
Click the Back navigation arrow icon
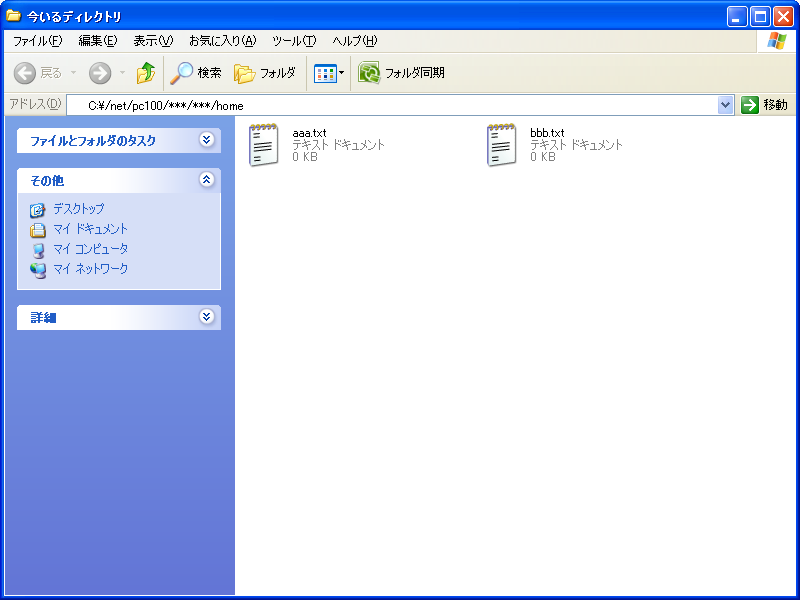pyautogui.click(x=26, y=73)
